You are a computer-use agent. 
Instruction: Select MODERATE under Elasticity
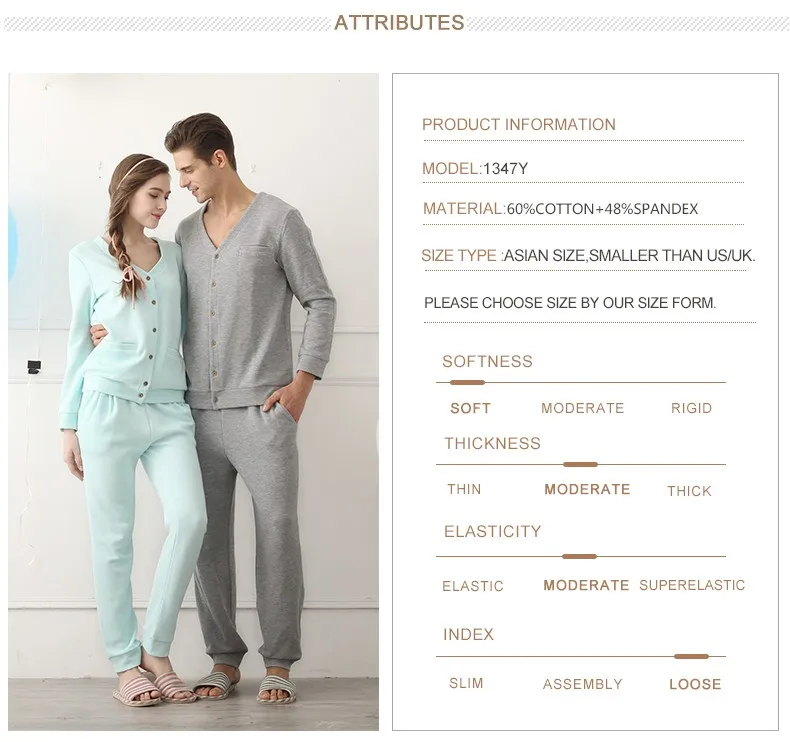click(586, 585)
